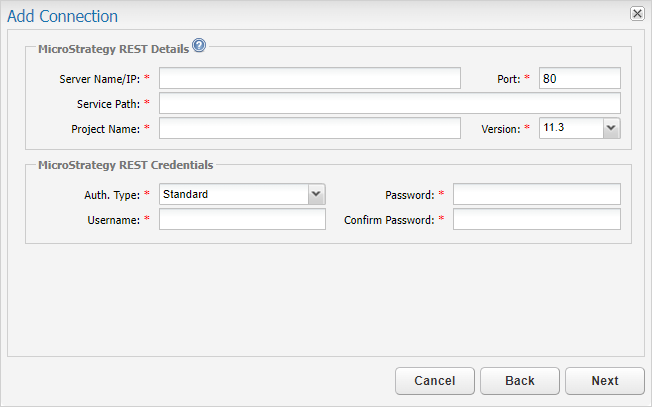Click the Confirm Password label
This screenshot has width=652, height=407.
(389, 220)
